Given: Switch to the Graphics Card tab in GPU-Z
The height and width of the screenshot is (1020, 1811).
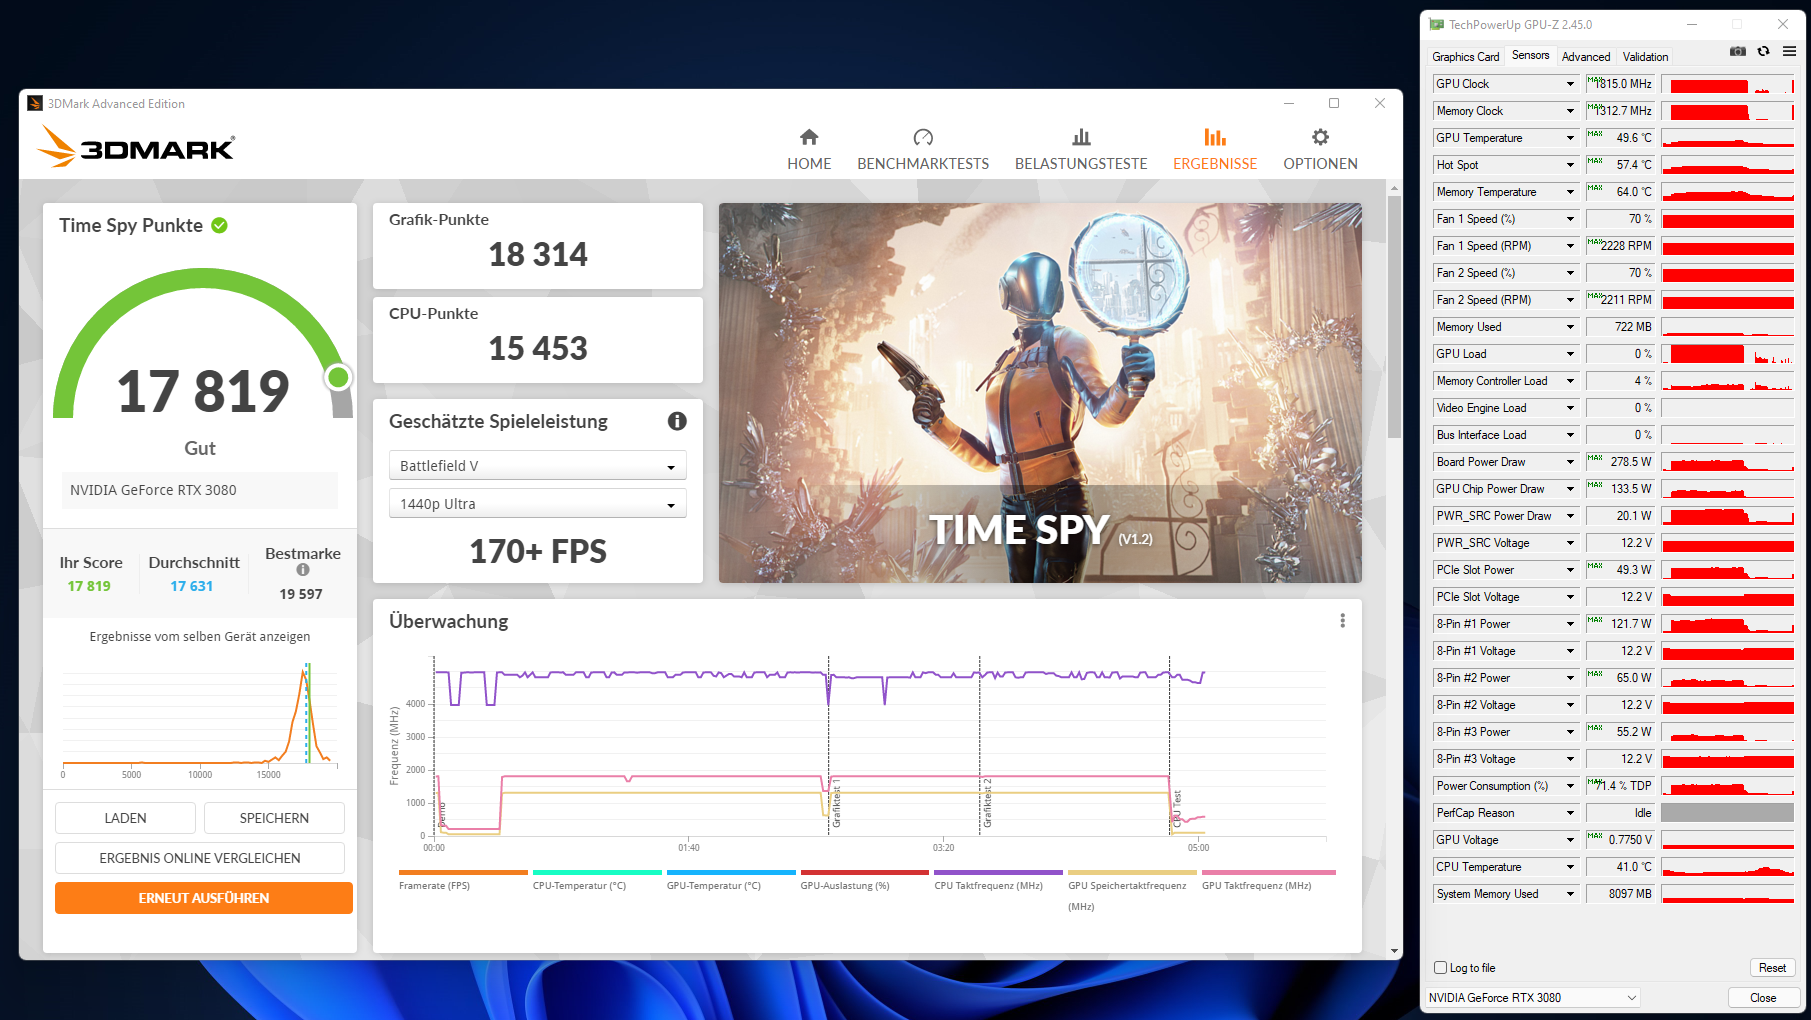Looking at the screenshot, I should (1465, 57).
